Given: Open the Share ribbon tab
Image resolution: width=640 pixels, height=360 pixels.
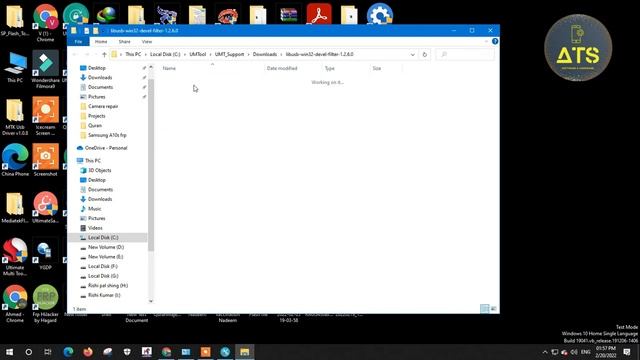Looking at the screenshot, I should click(x=124, y=42).
